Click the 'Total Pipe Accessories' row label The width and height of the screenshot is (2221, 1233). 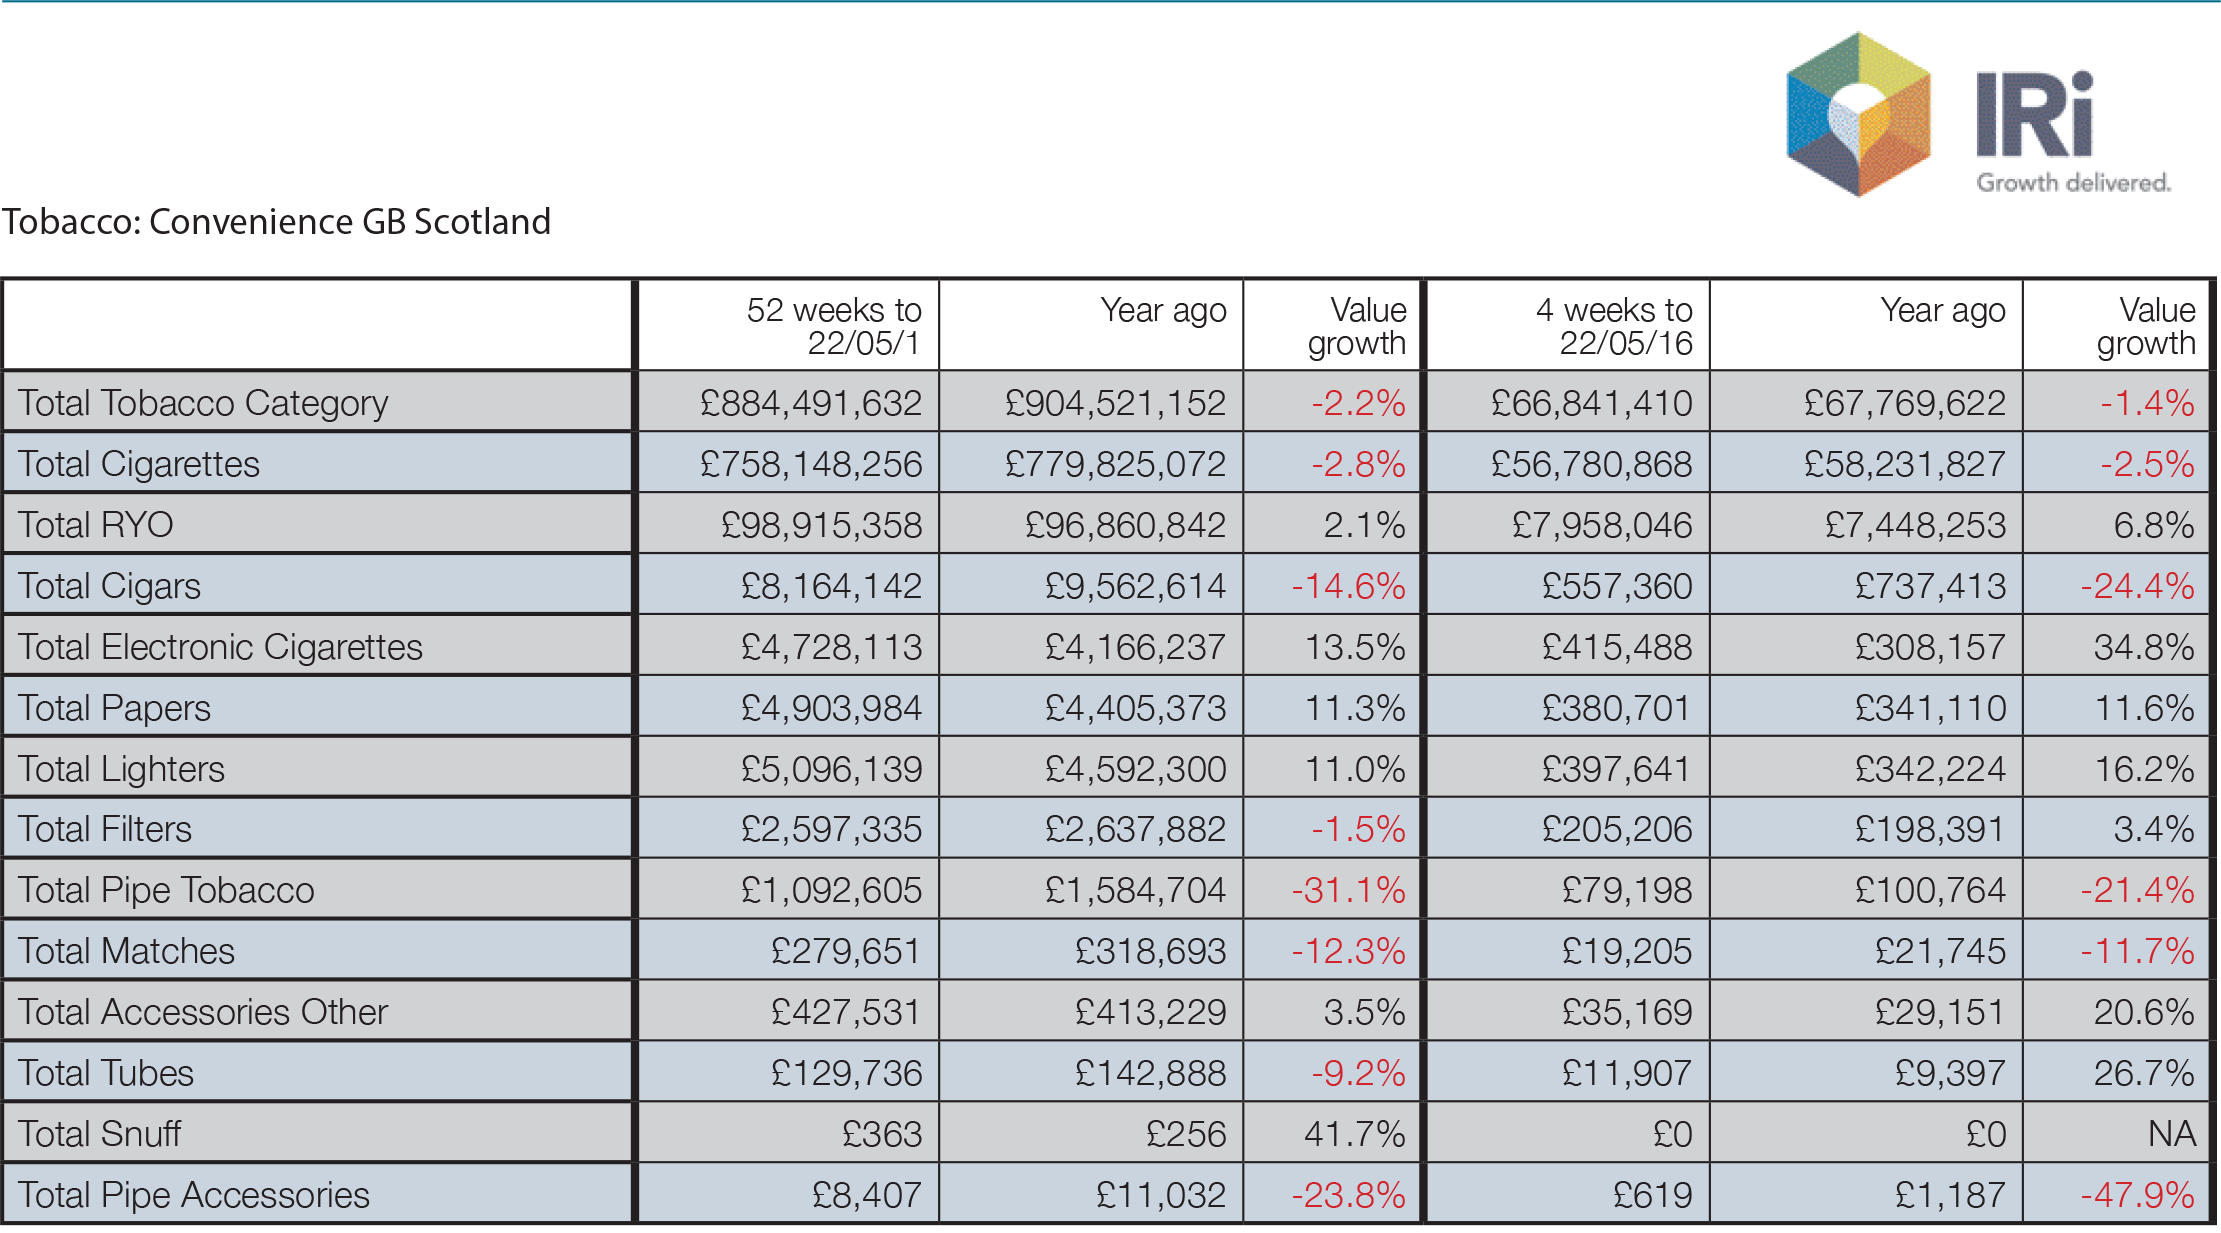click(x=193, y=1195)
